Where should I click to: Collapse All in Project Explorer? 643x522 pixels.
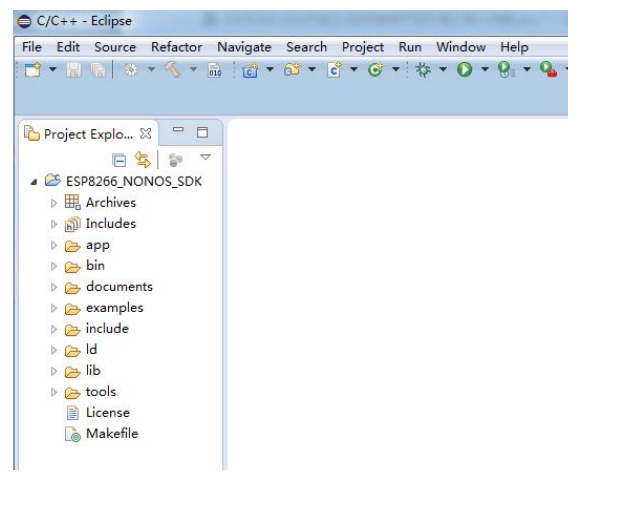(x=119, y=160)
